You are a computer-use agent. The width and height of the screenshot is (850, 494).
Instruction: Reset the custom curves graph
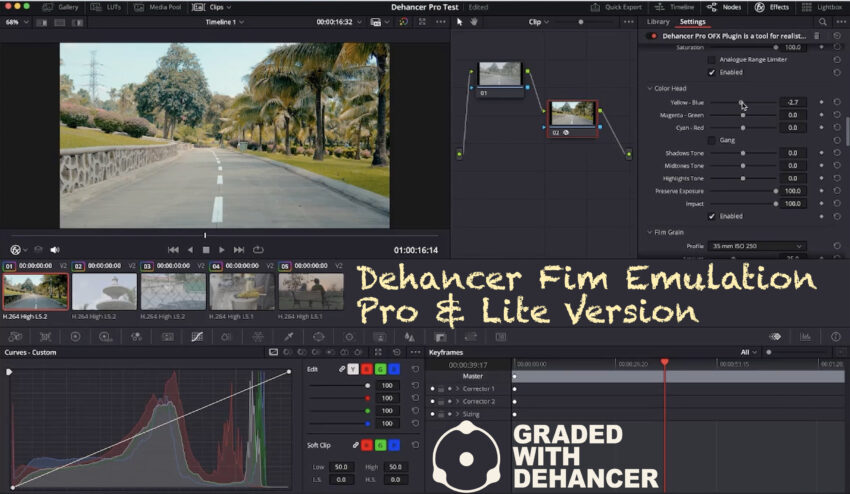397,352
